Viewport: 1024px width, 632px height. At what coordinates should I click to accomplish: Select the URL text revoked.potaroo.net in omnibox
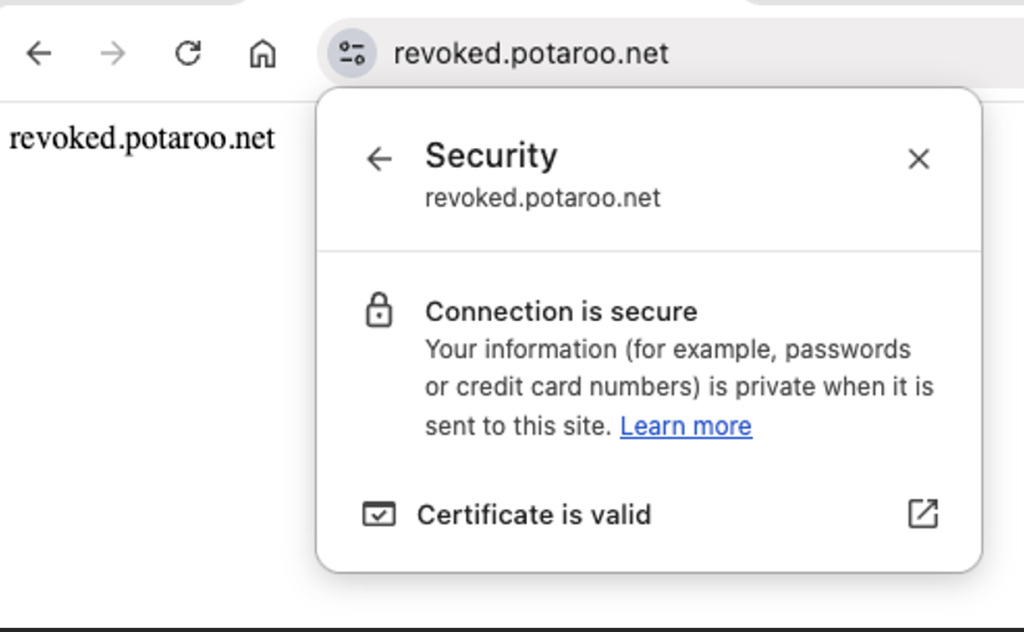pos(530,54)
